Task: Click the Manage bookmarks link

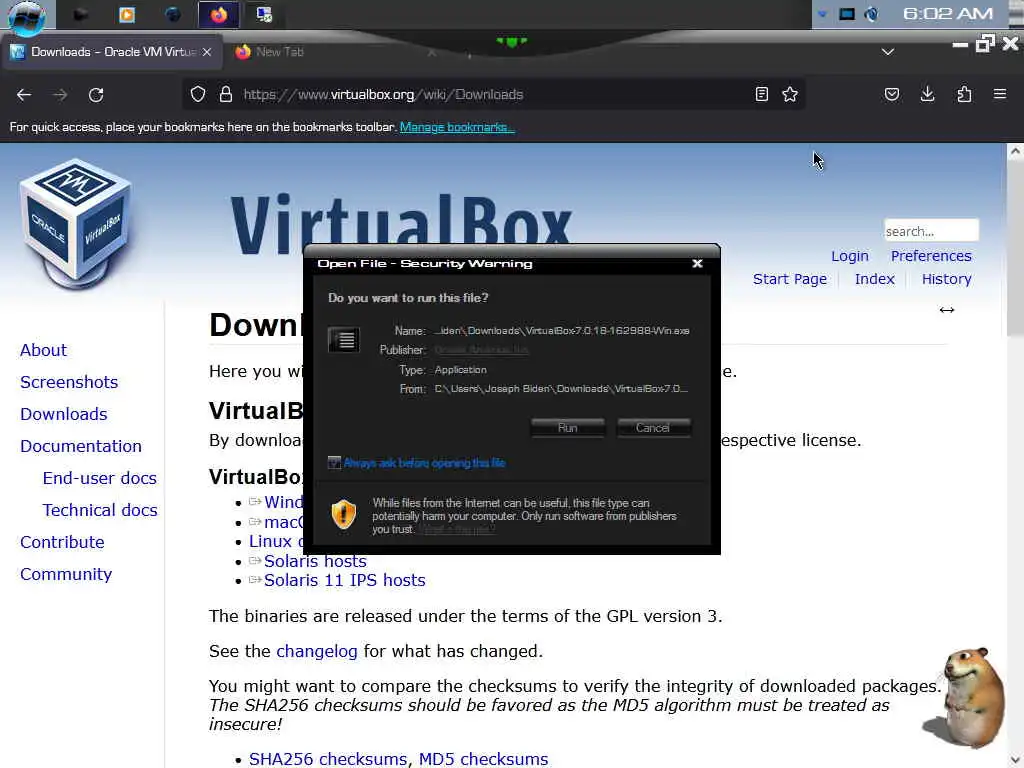Action: 457,127
